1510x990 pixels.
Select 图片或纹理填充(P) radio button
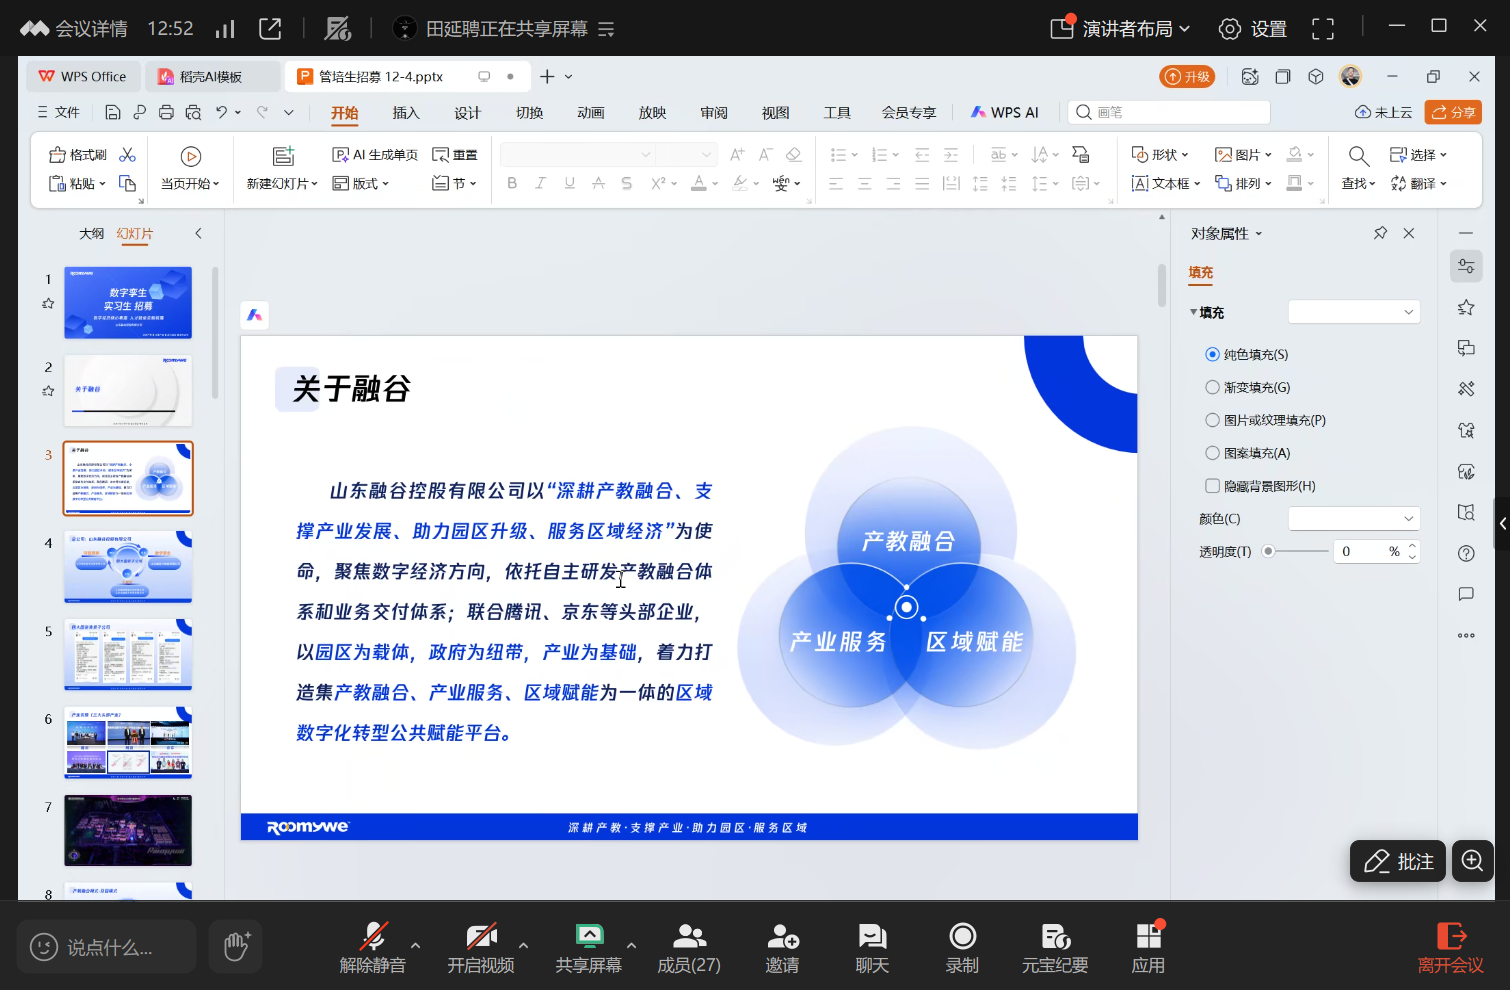click(1212, 420)
